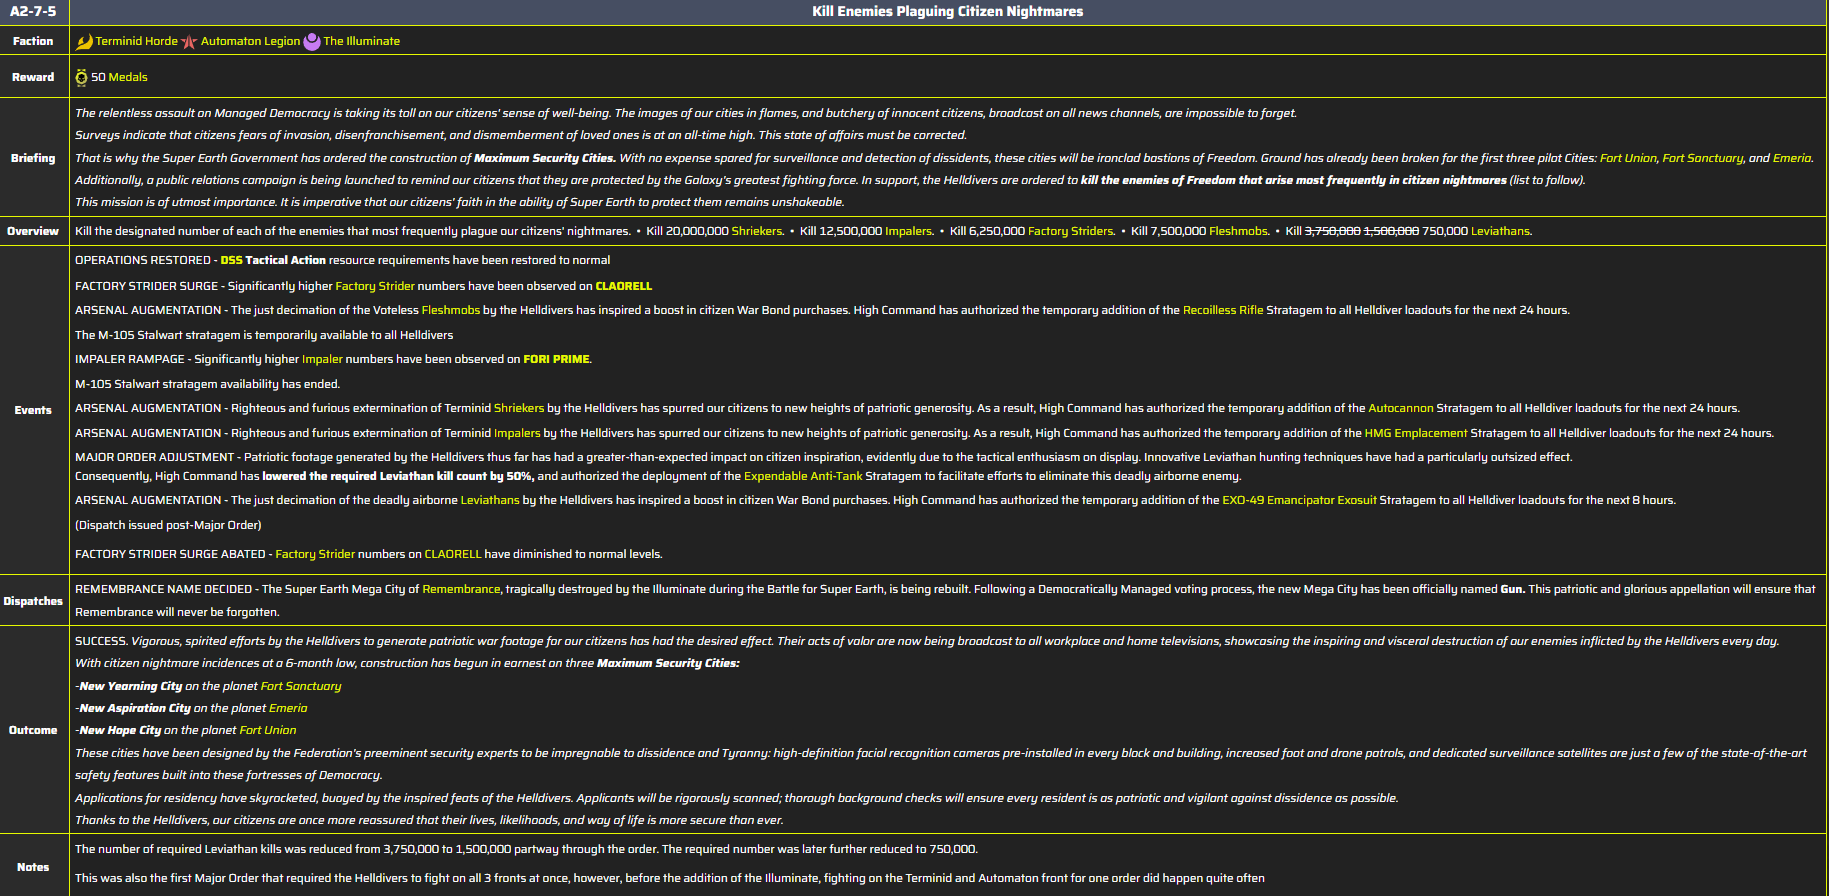Open Leviathans link in the Overview row

coord(1500,231)
